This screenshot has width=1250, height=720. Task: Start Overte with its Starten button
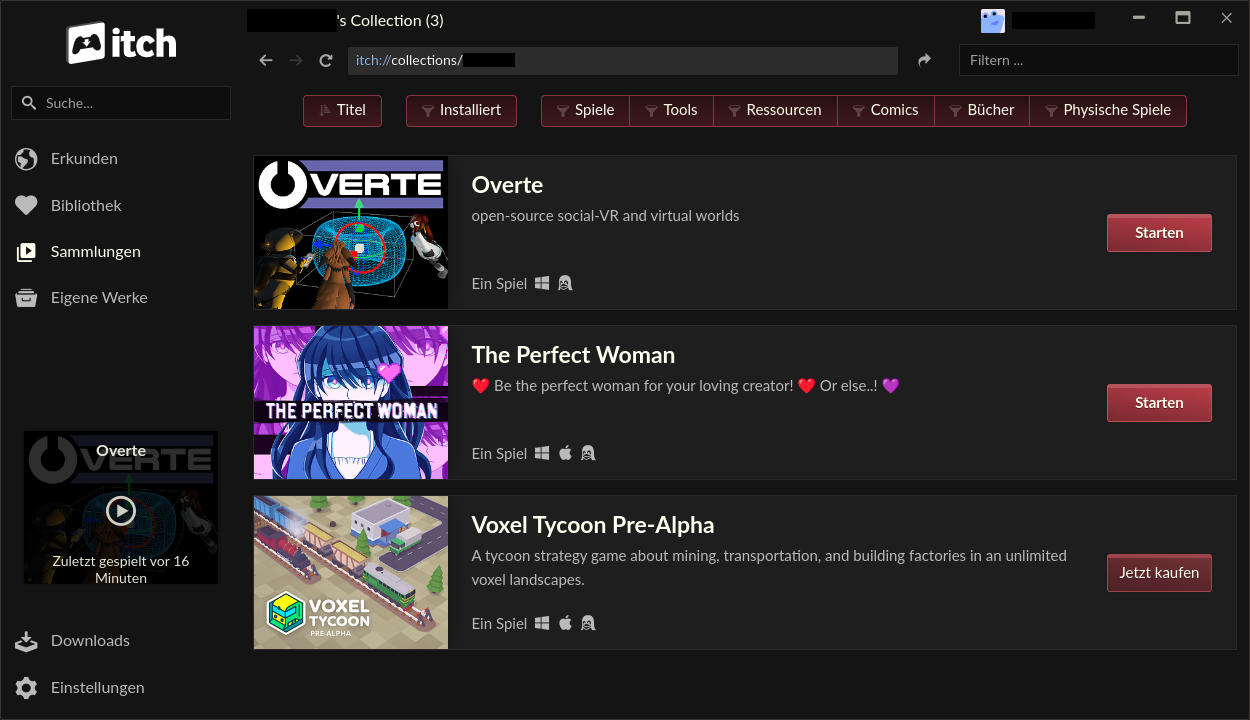[1159, 233]
